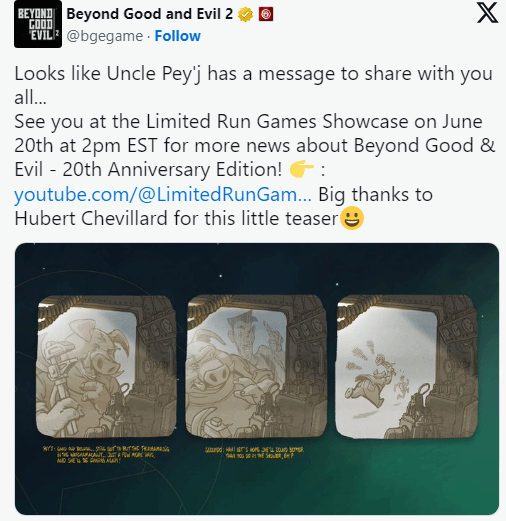Image resolution: width=506 pixels, height=521 pixels.
Task: Open first comic panel with Pey'j holding wrench
Action: pyautogui.click(x=106, y=366)
